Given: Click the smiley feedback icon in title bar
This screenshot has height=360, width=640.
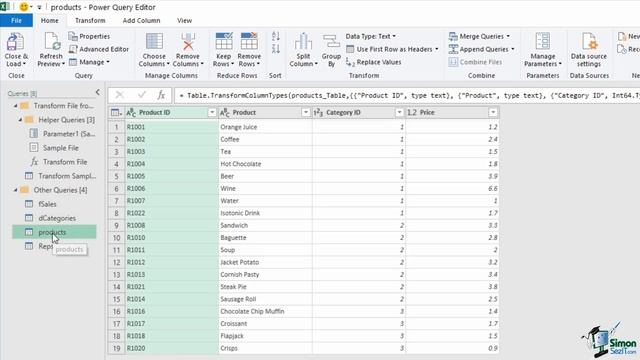Looking at the screenshot, I should [24, 7].
